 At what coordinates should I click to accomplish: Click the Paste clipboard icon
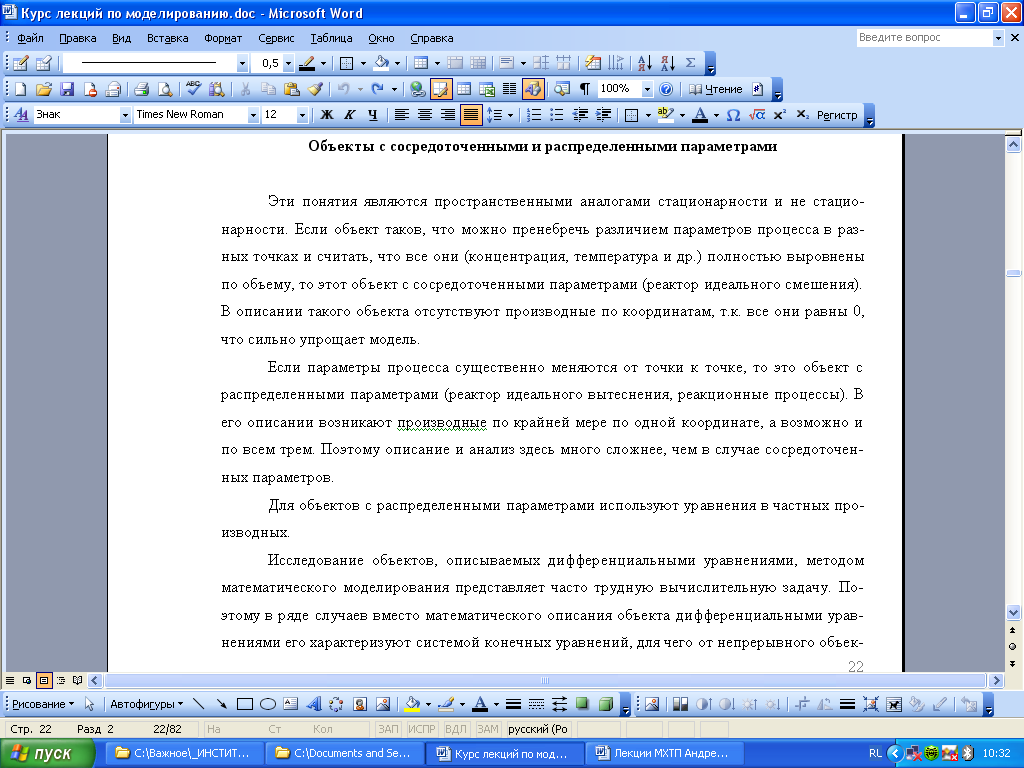tap(292, 89)
